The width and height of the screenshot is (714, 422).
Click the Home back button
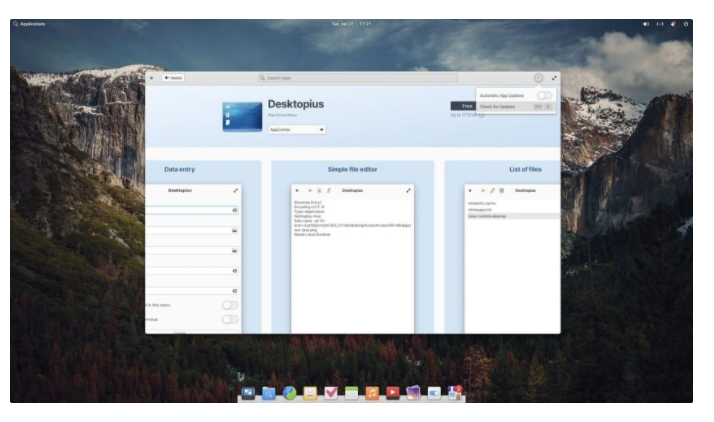point(173,78)
